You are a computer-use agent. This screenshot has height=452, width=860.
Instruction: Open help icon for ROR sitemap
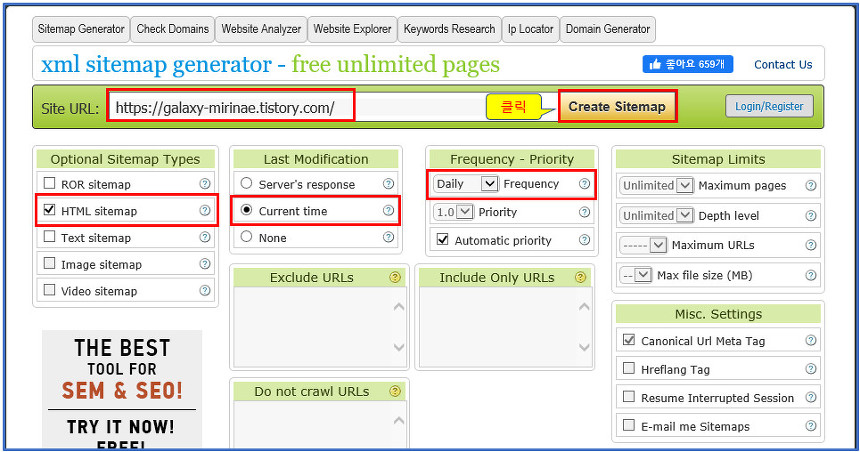pos(205,184)
